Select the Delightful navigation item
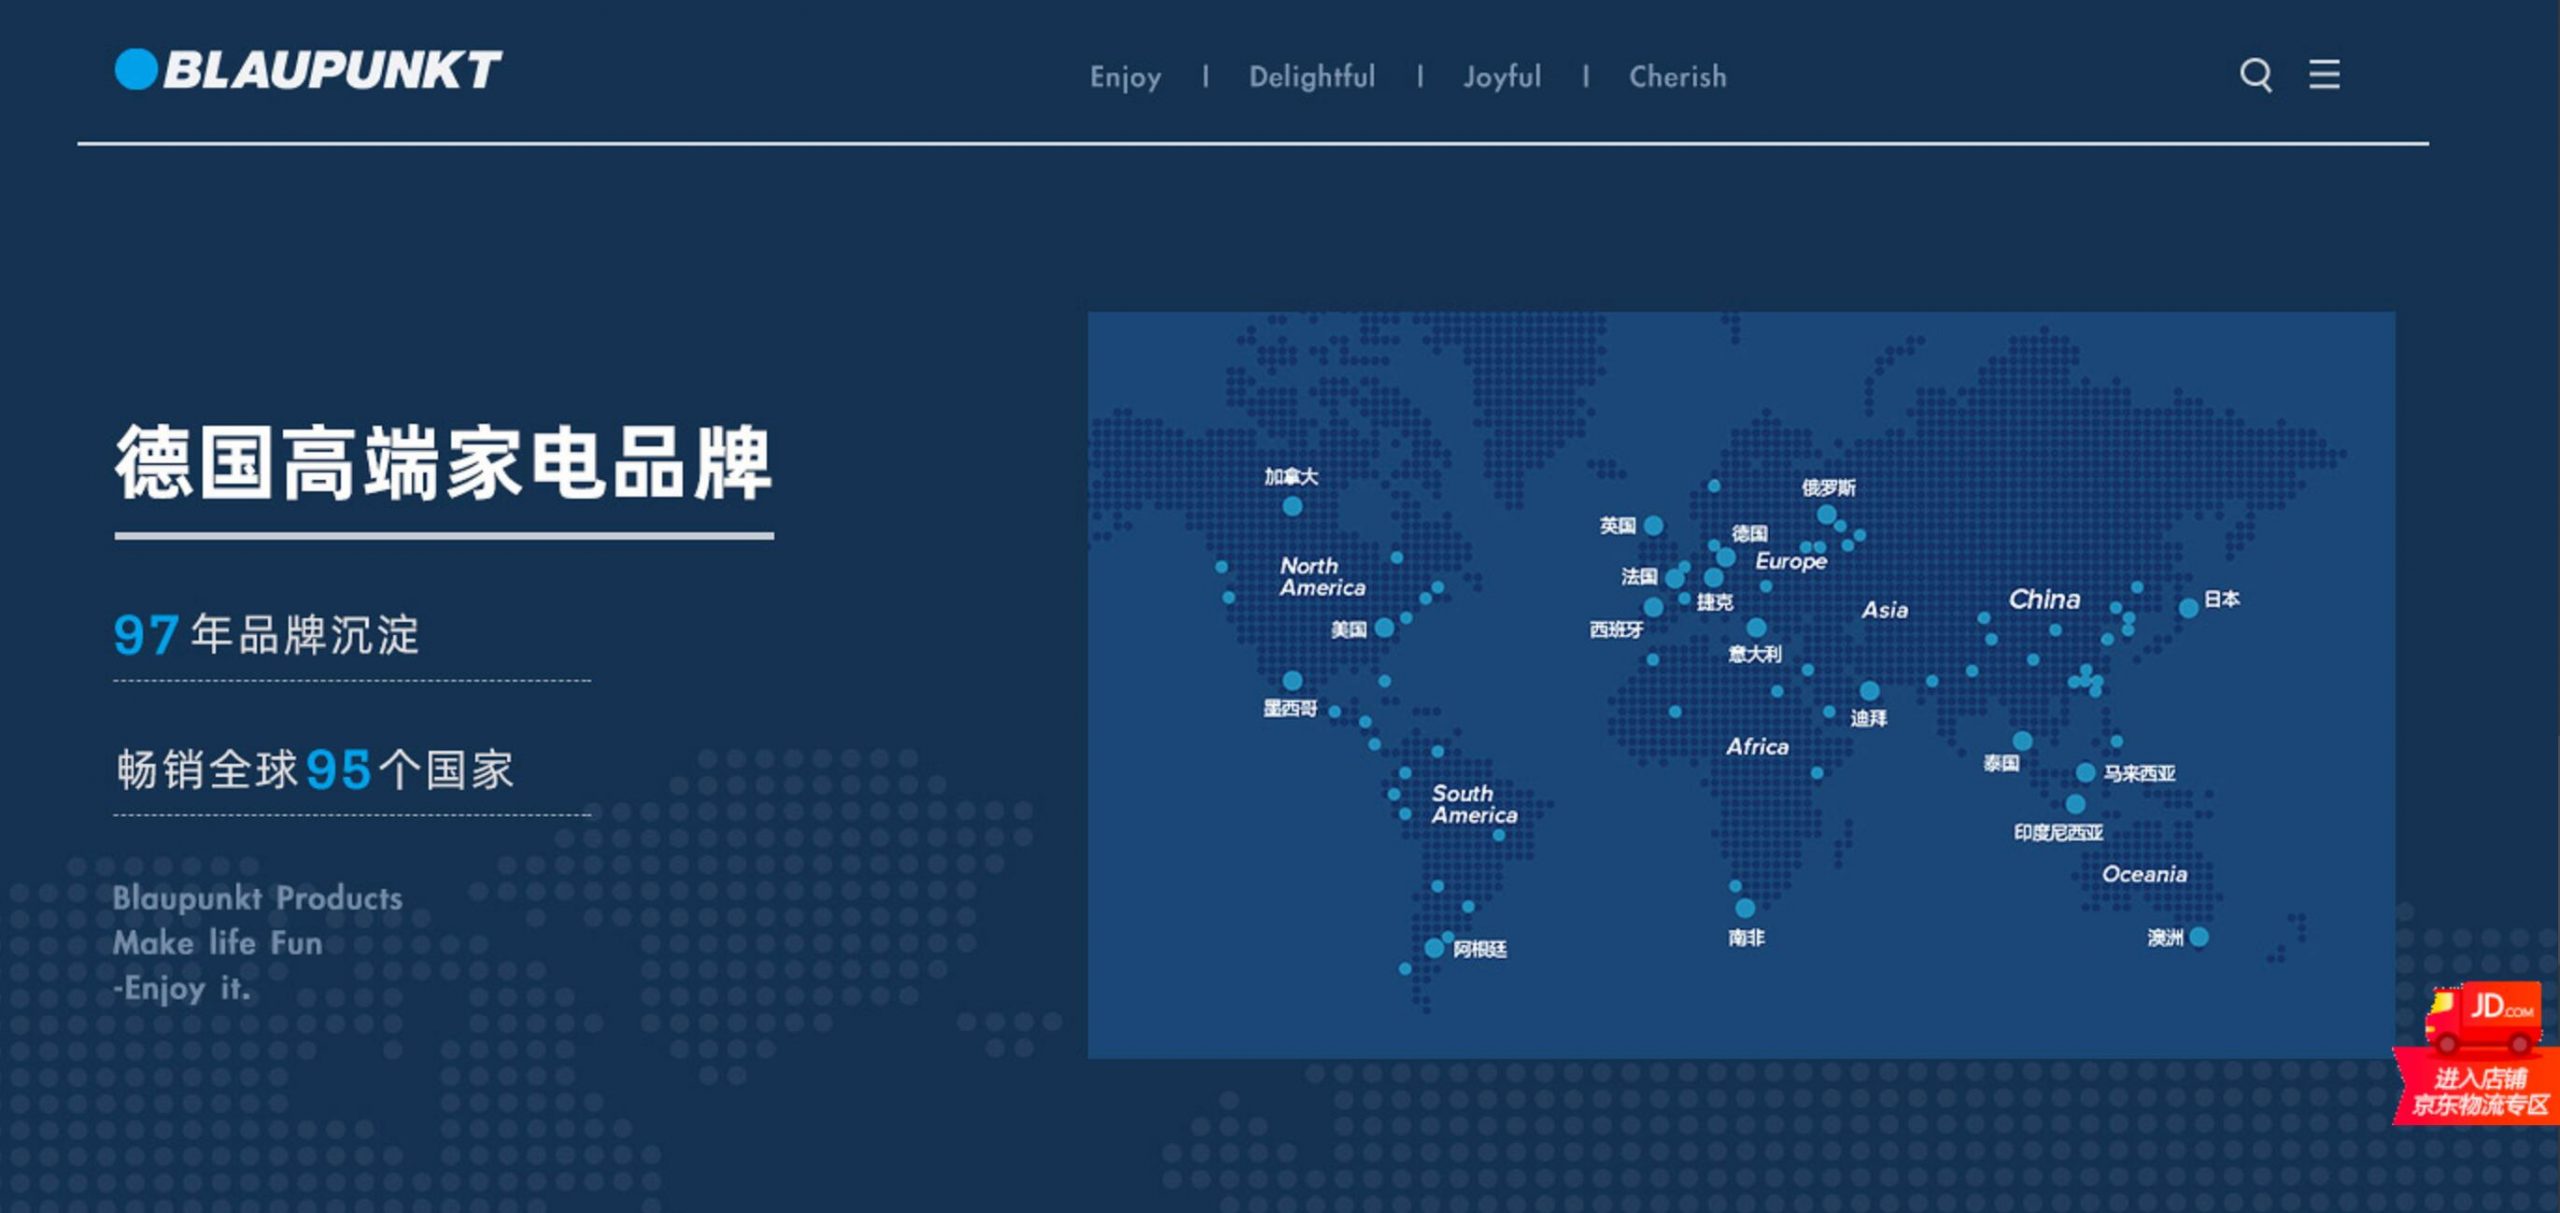The image size is (2560, 1213). (1312, 76)
